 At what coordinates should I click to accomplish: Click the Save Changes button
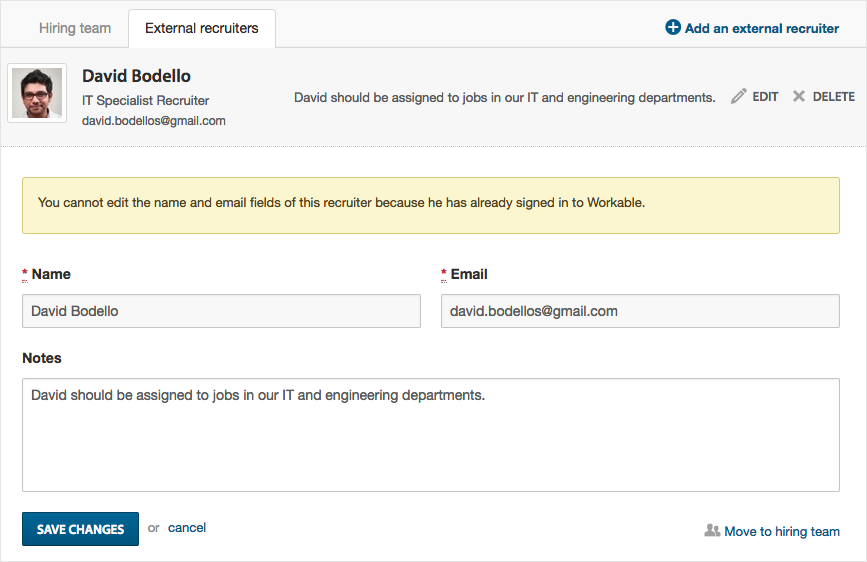pyautogui.click(x=80, y=529)
